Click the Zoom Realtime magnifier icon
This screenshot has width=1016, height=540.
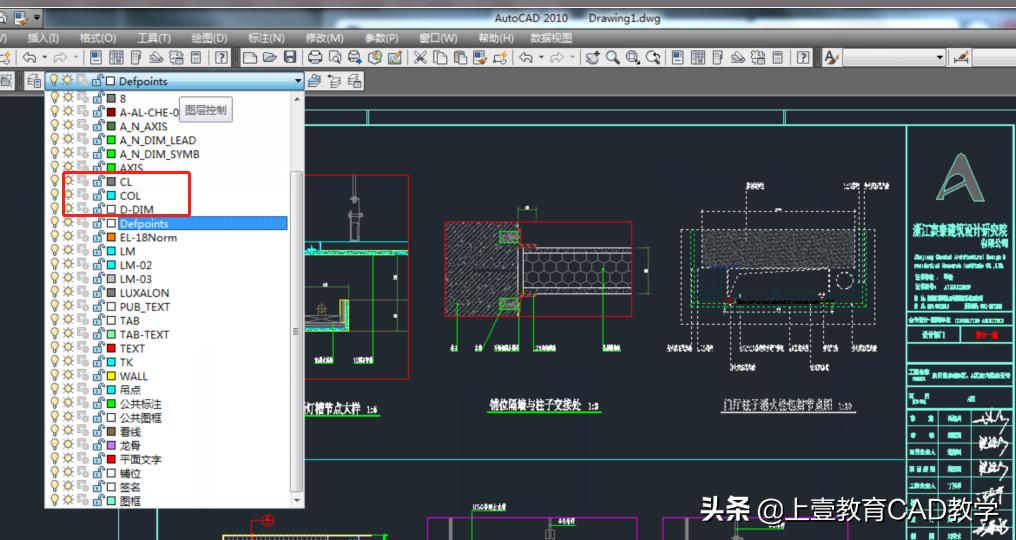point(612,58)
